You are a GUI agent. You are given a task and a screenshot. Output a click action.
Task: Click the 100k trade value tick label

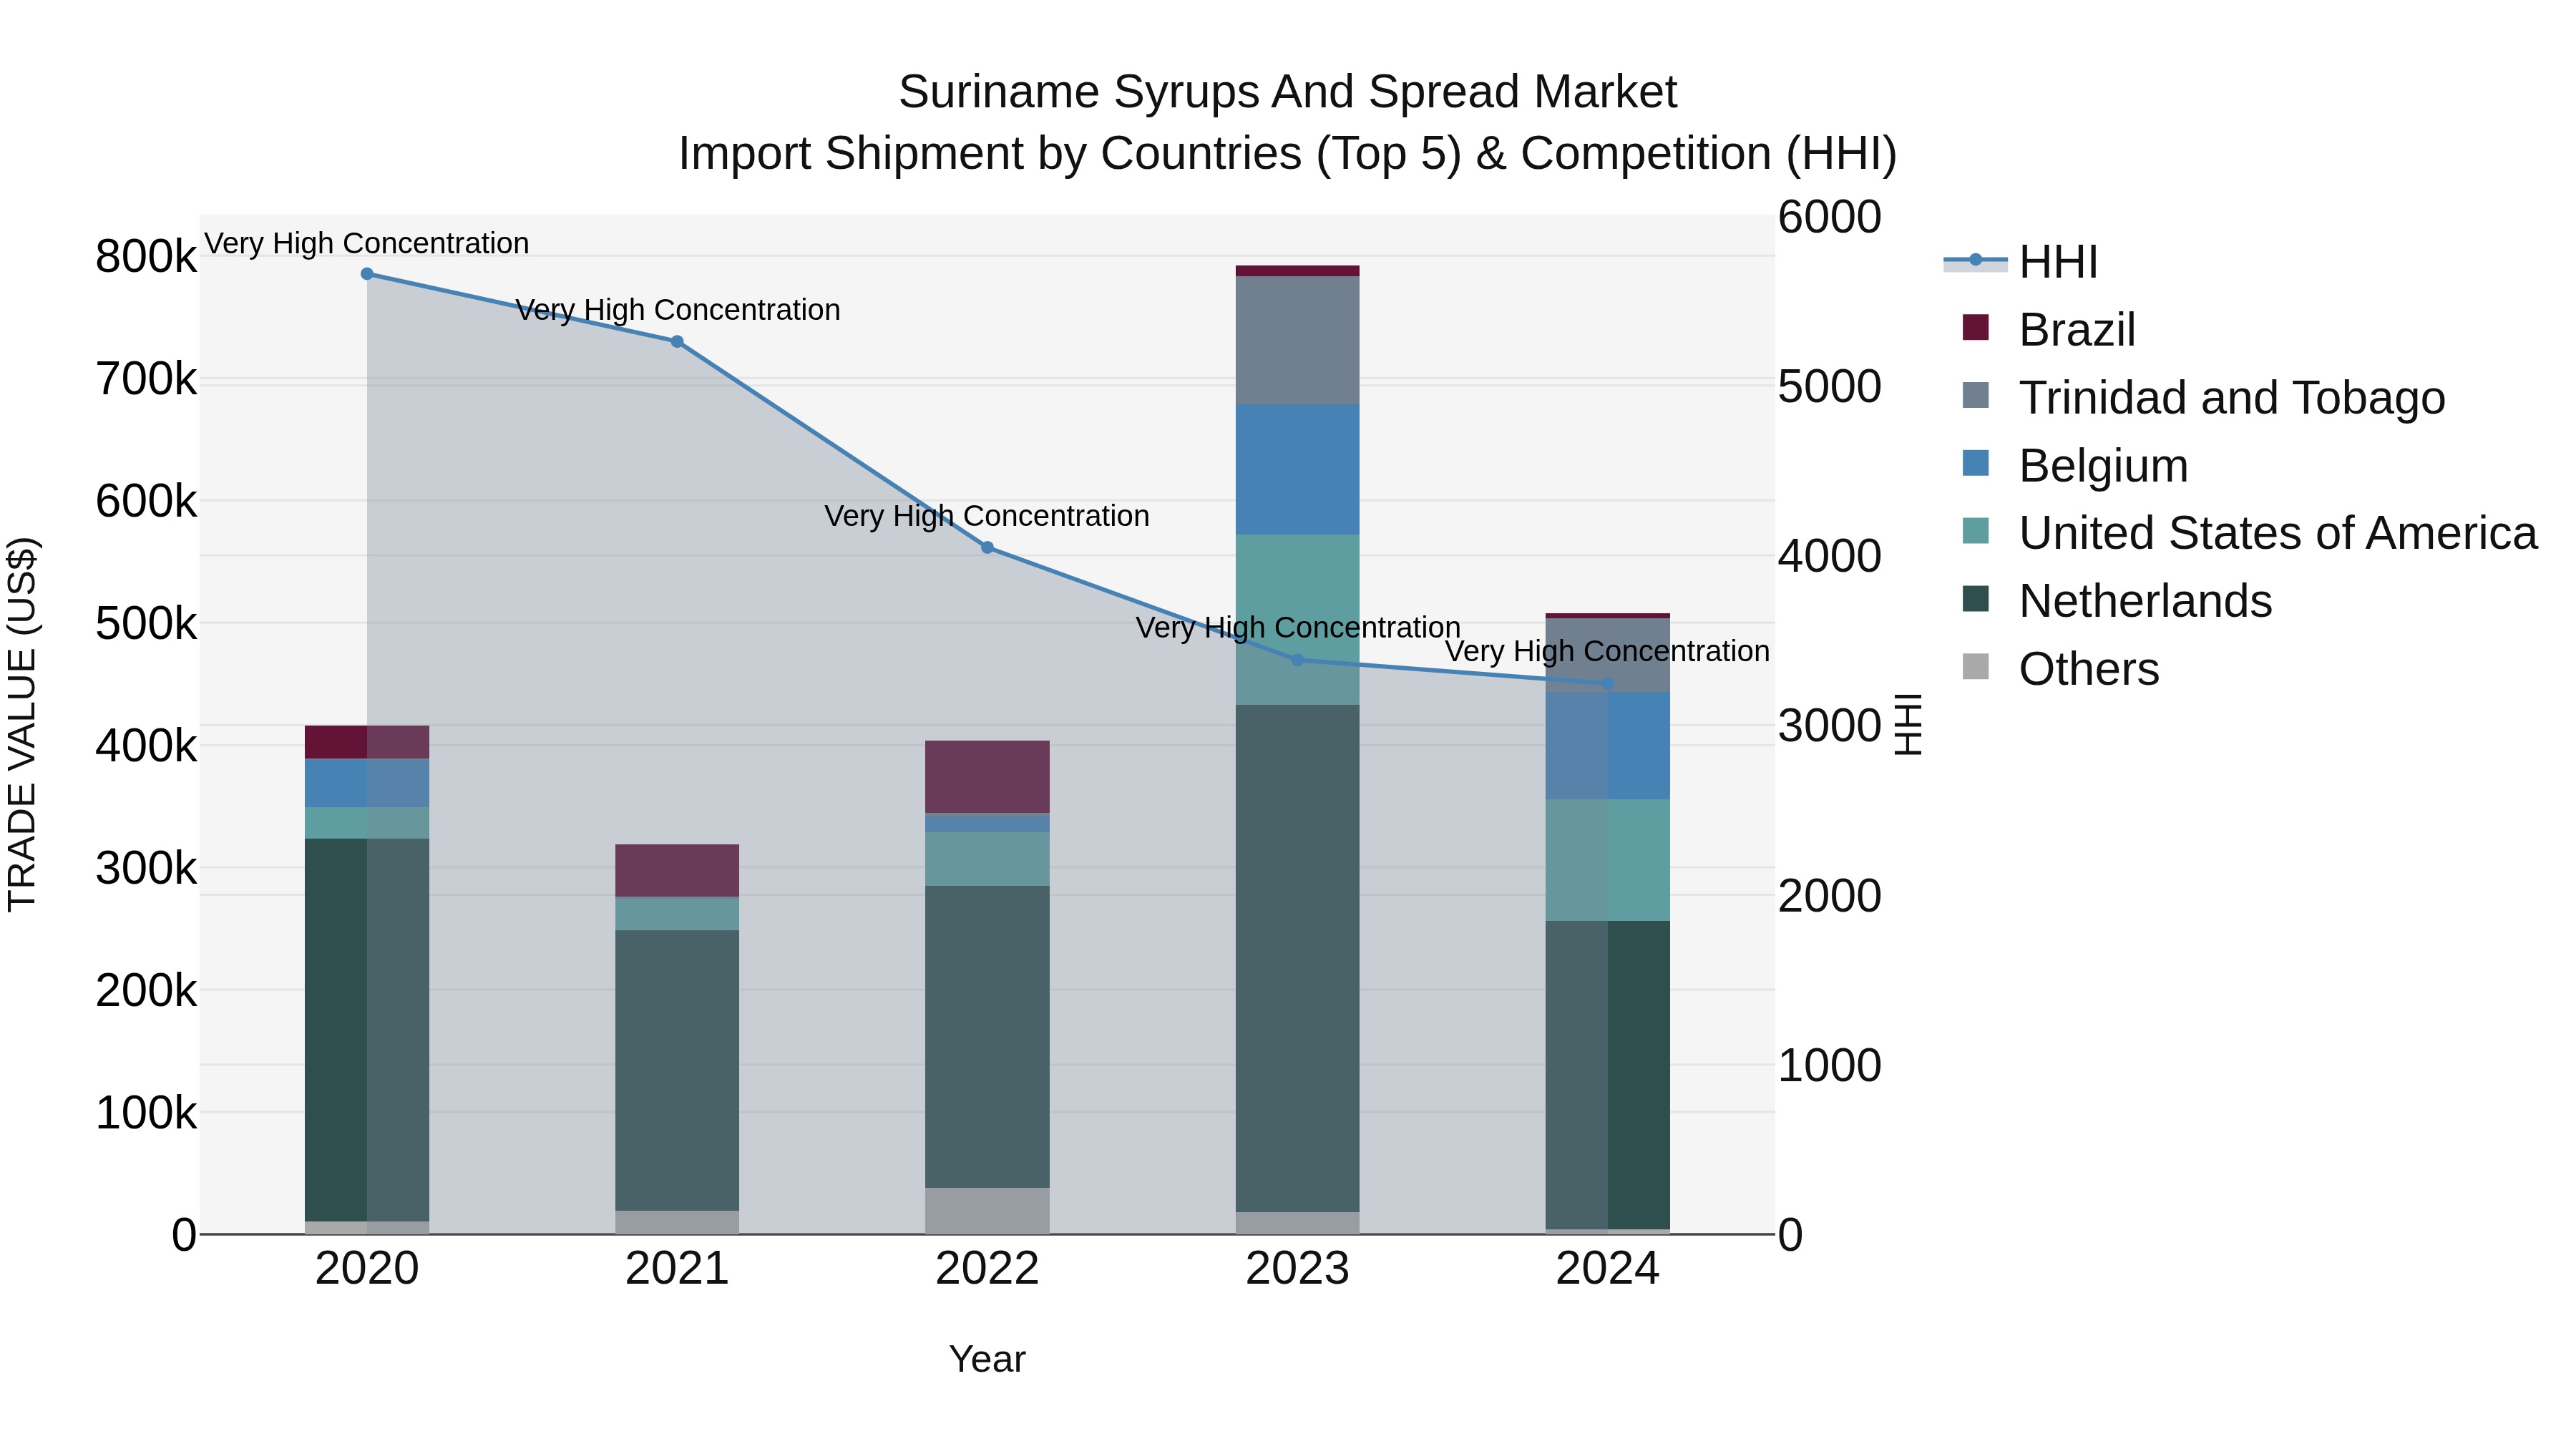[x=146, y=1113]
